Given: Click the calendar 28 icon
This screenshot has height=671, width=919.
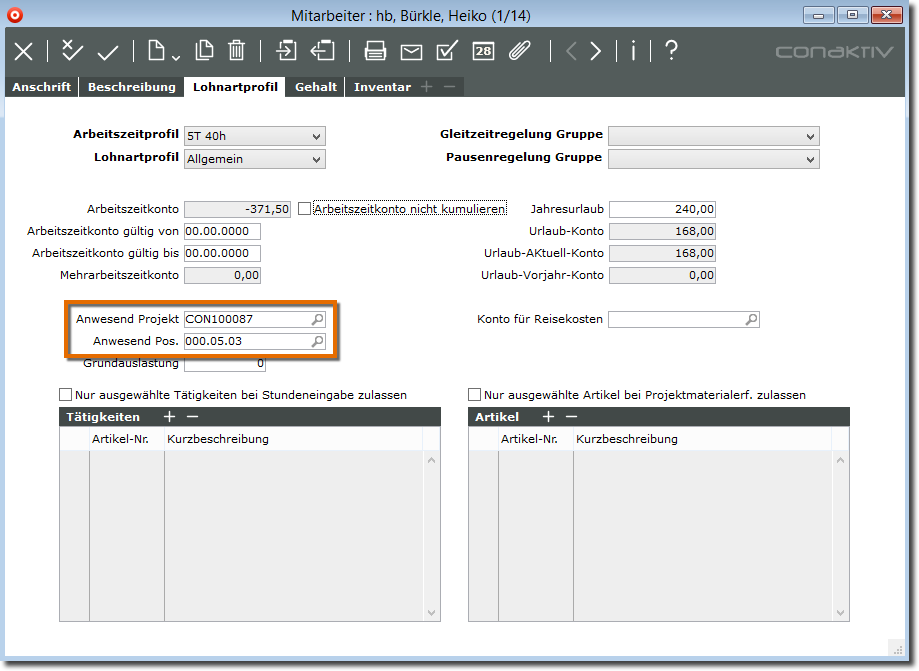Looking at the screenshot, I should [483, 51].
